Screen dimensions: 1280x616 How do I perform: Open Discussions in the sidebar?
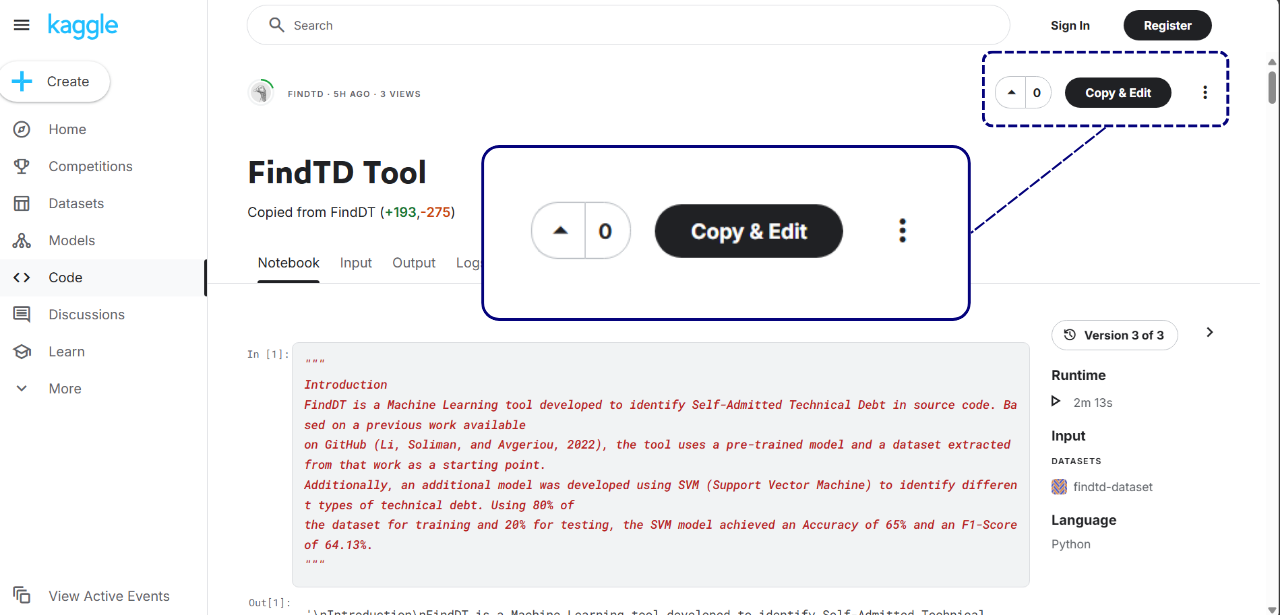(x=86, y=314)
